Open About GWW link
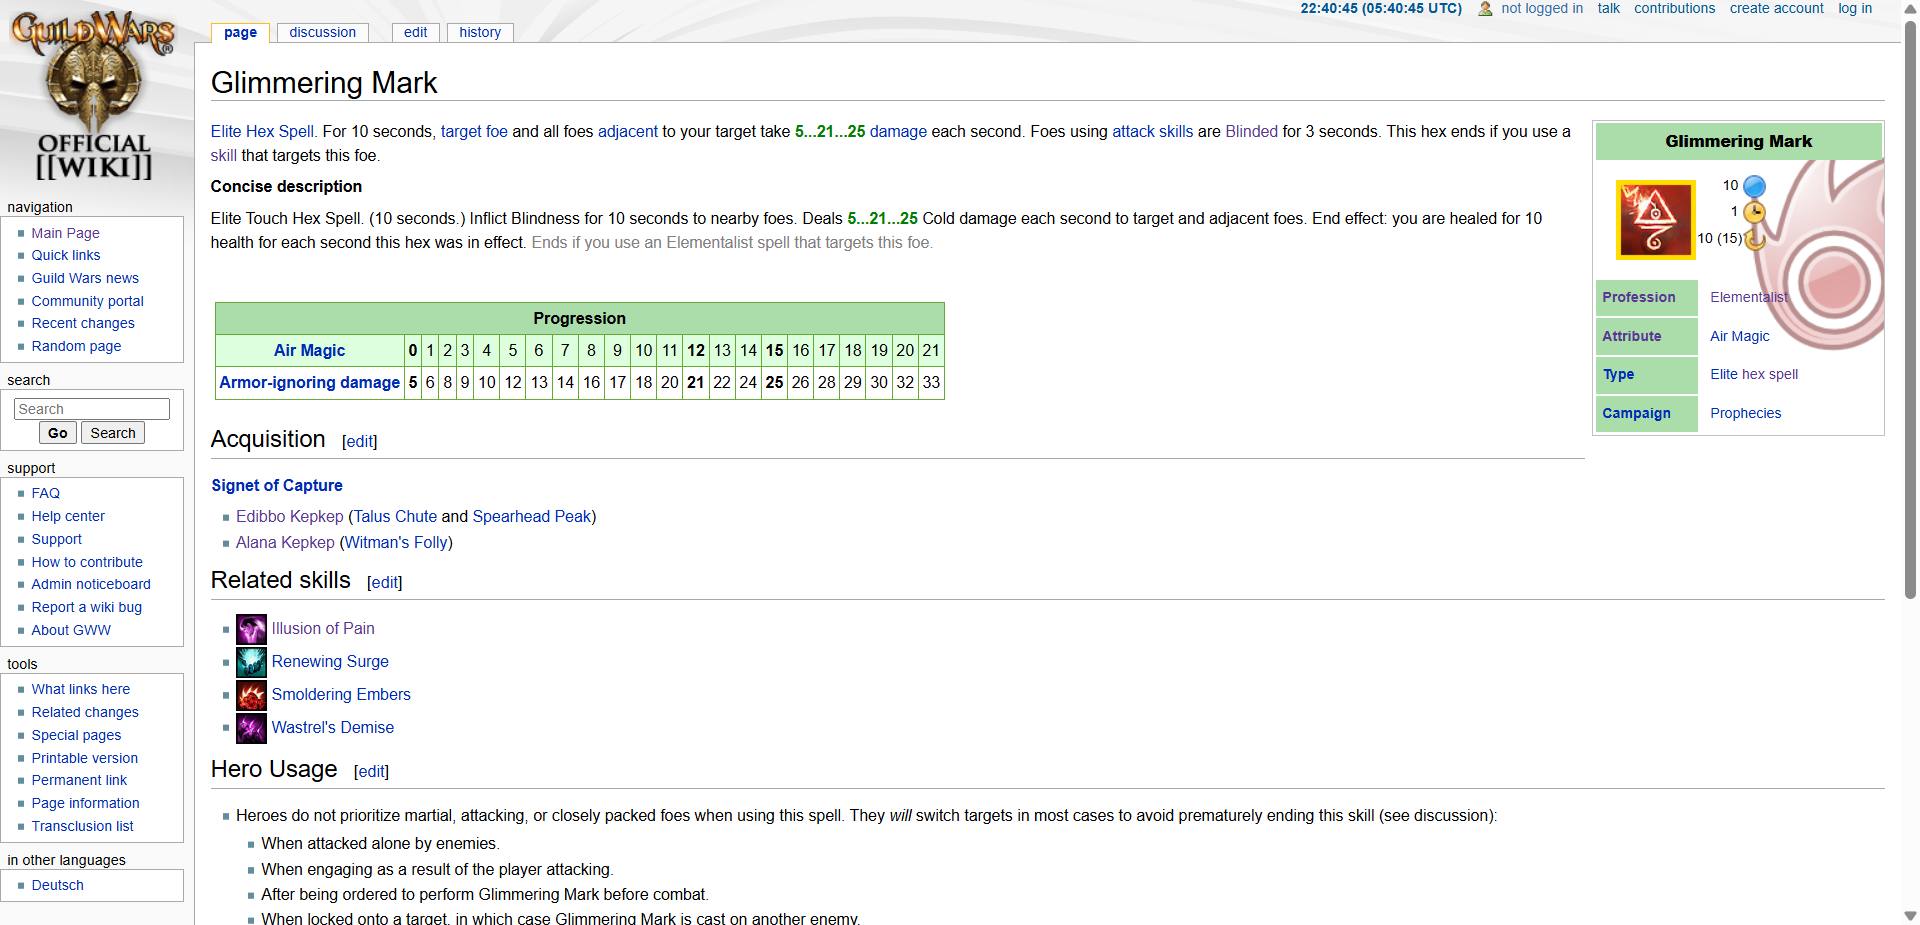This screenshot has height=925, width=1920. click(71, 630)
